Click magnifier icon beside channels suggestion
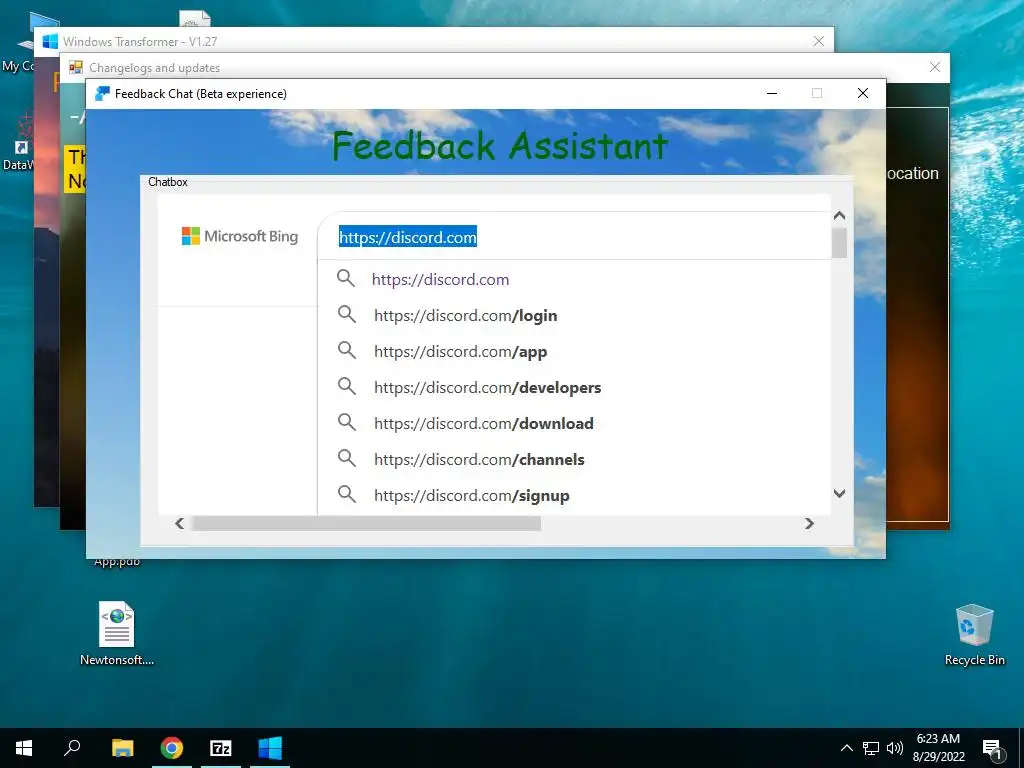 (x=347, y=458)
